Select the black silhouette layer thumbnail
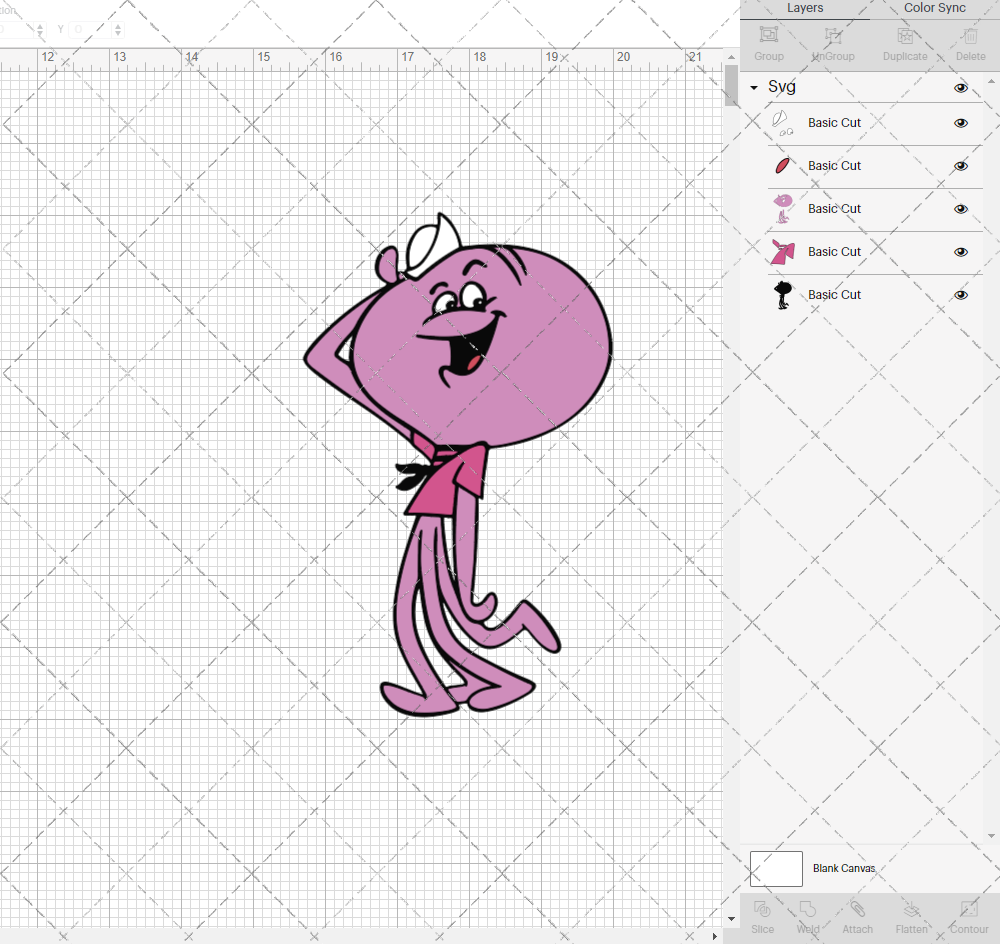 783,295
